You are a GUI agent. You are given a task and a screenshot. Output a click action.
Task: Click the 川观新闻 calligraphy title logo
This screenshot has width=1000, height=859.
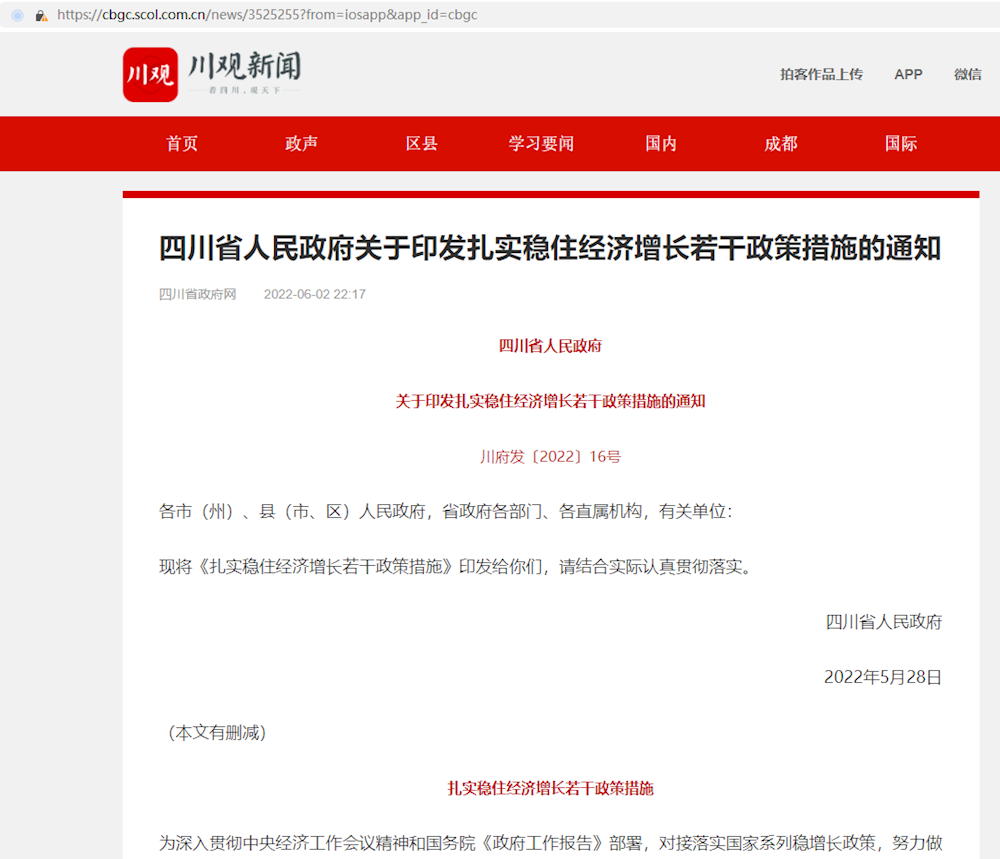point(245,72)
